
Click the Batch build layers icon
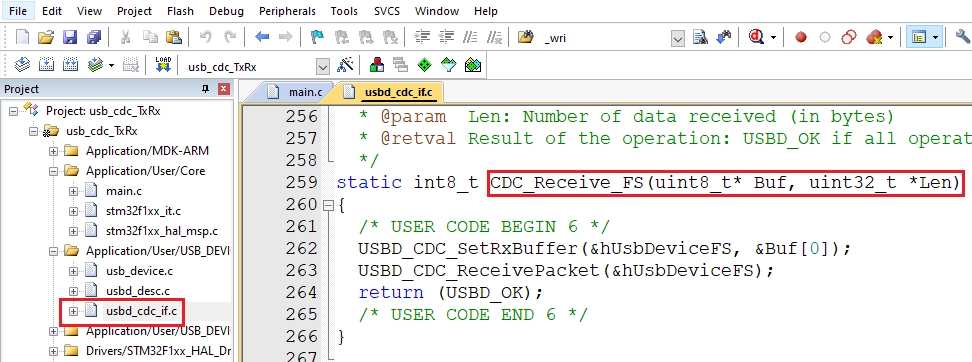coord(95,65)
